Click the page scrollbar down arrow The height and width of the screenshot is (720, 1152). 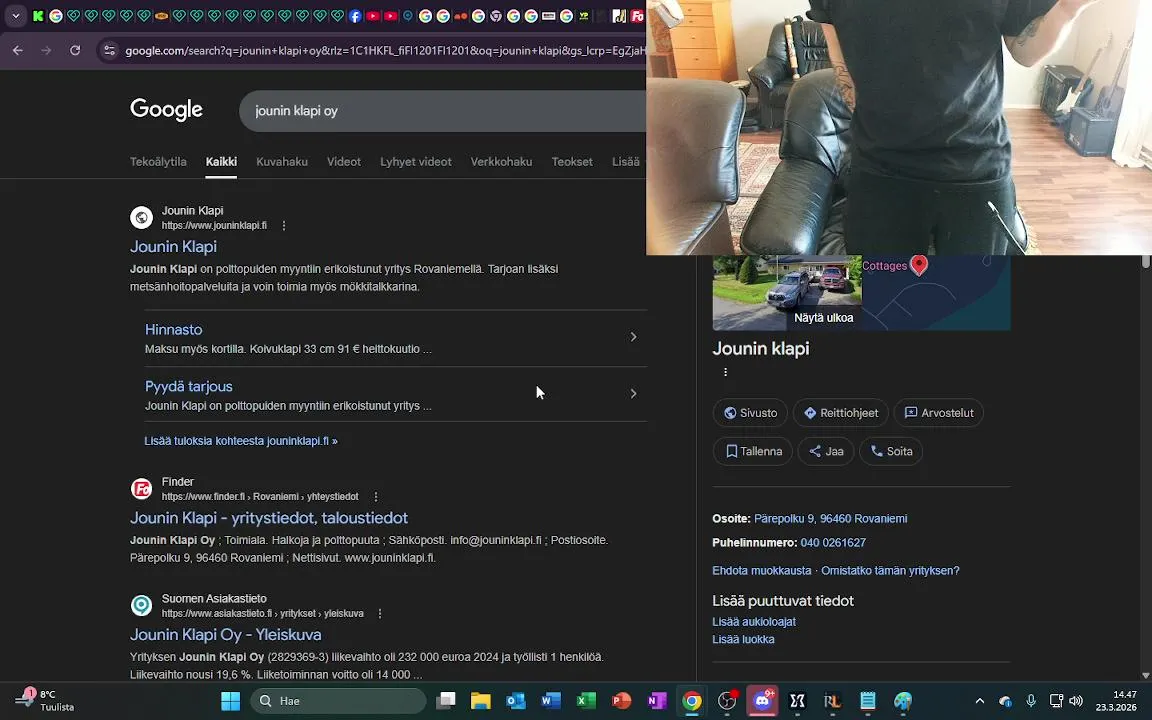click(1145, 675)
